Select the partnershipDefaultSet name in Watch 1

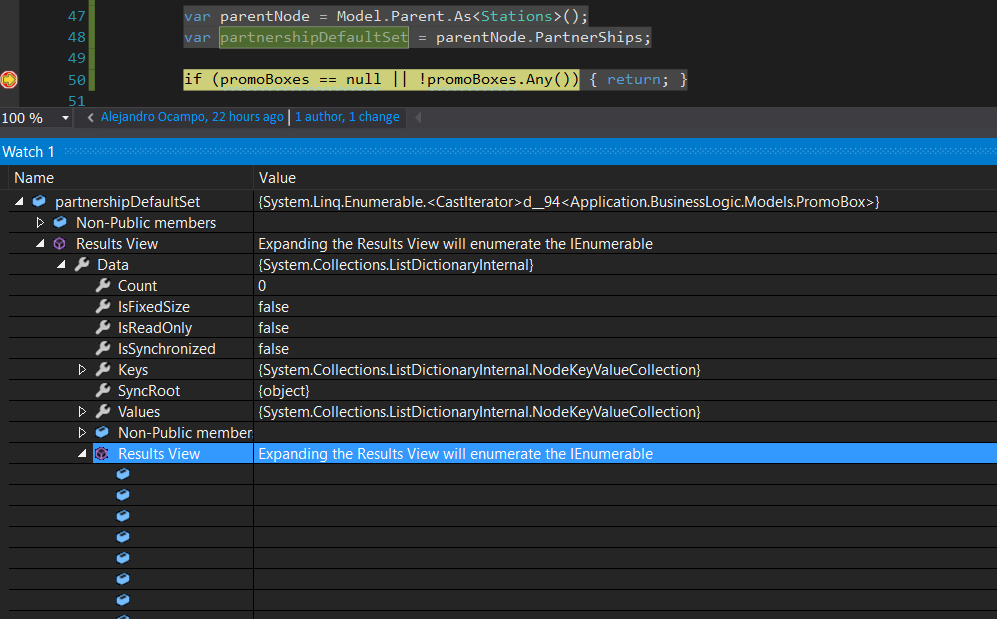[128, 201]
